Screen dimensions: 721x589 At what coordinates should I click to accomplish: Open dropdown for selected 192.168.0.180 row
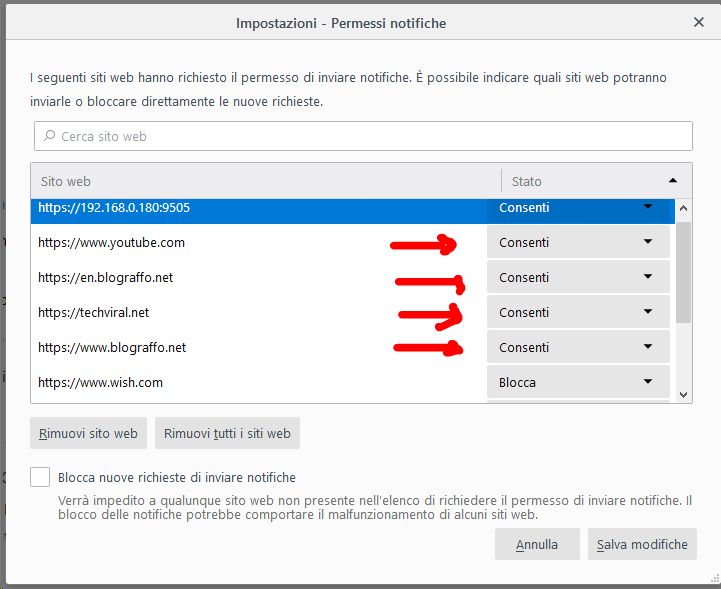tap(578, 208)
